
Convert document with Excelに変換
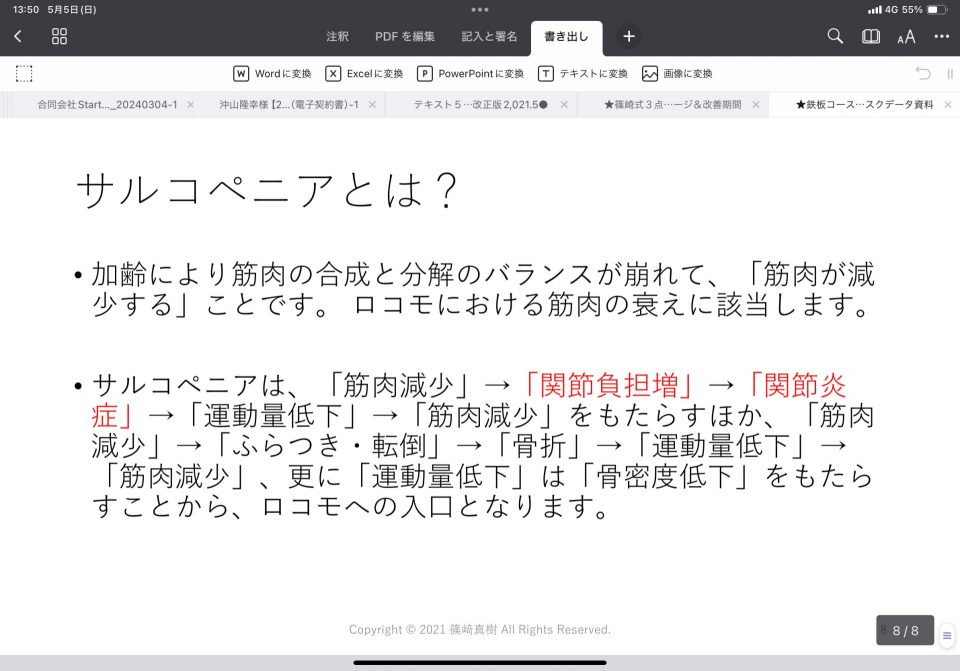[x=364, y=73]
